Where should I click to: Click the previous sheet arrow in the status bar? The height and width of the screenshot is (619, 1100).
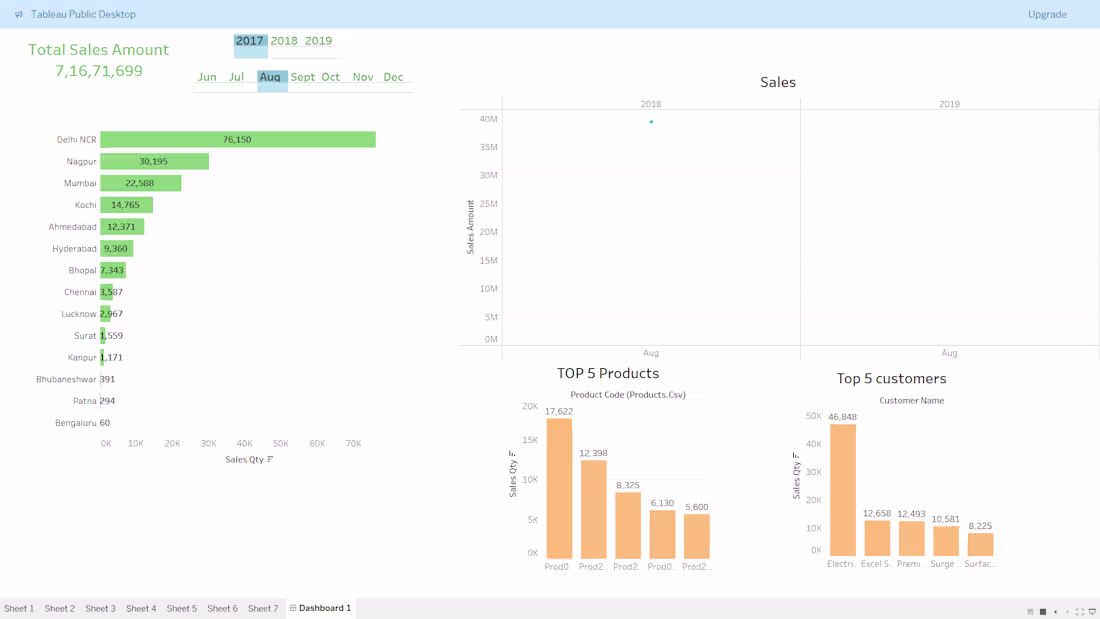[x=1056, y=612]
